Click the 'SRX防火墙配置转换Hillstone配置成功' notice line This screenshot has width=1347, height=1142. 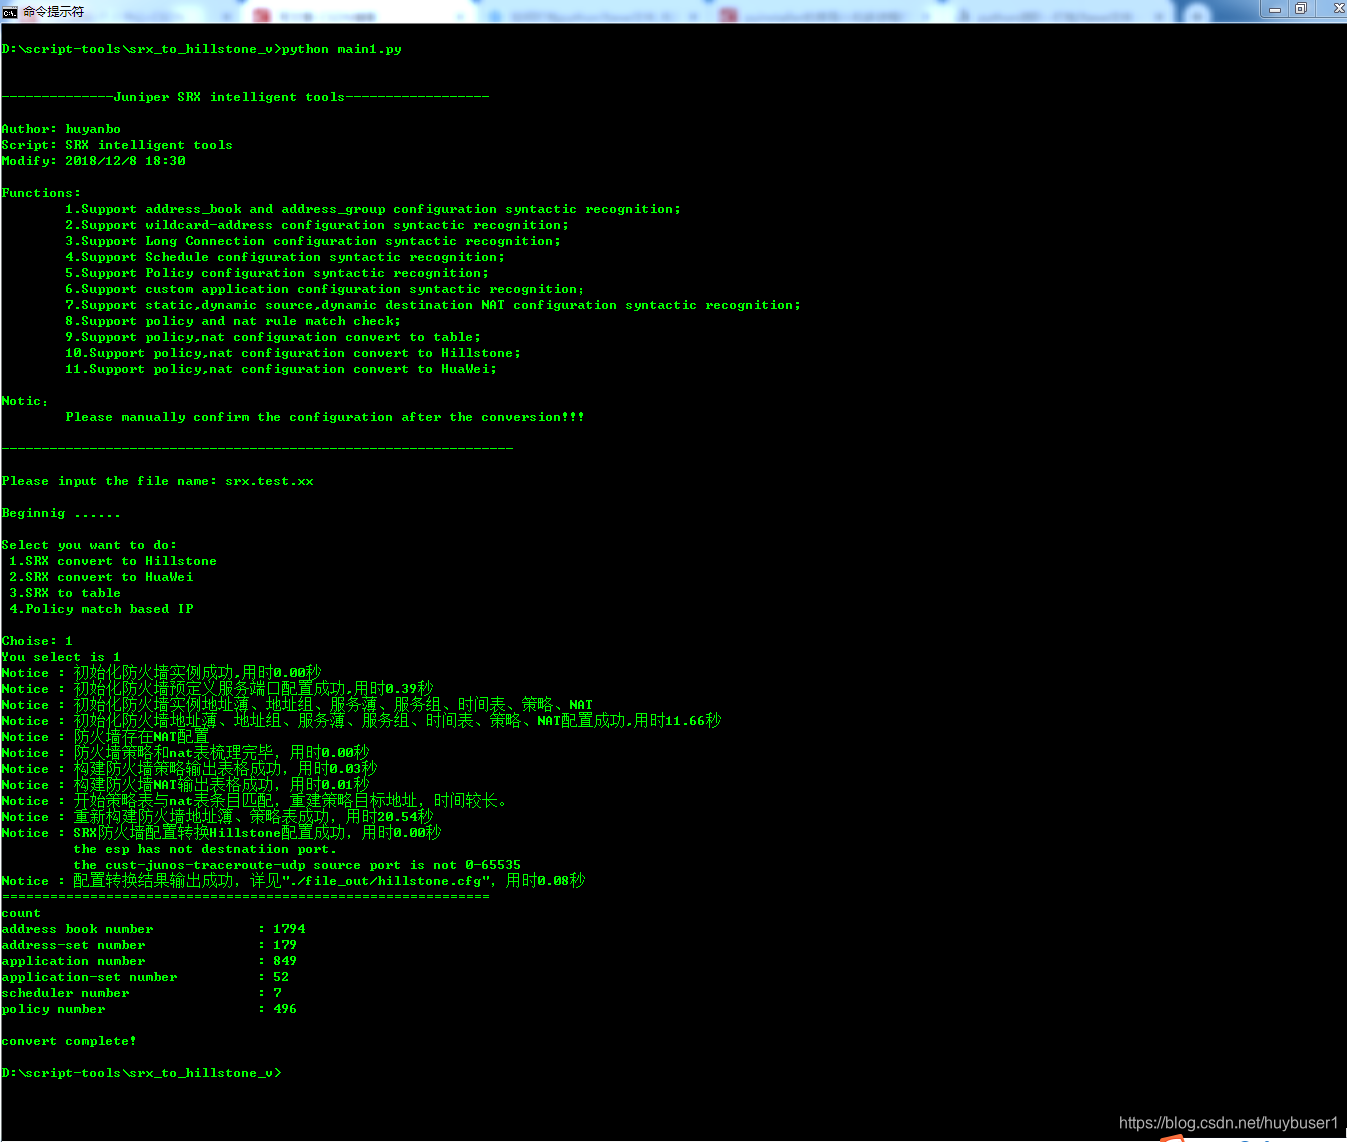(222, 833)
